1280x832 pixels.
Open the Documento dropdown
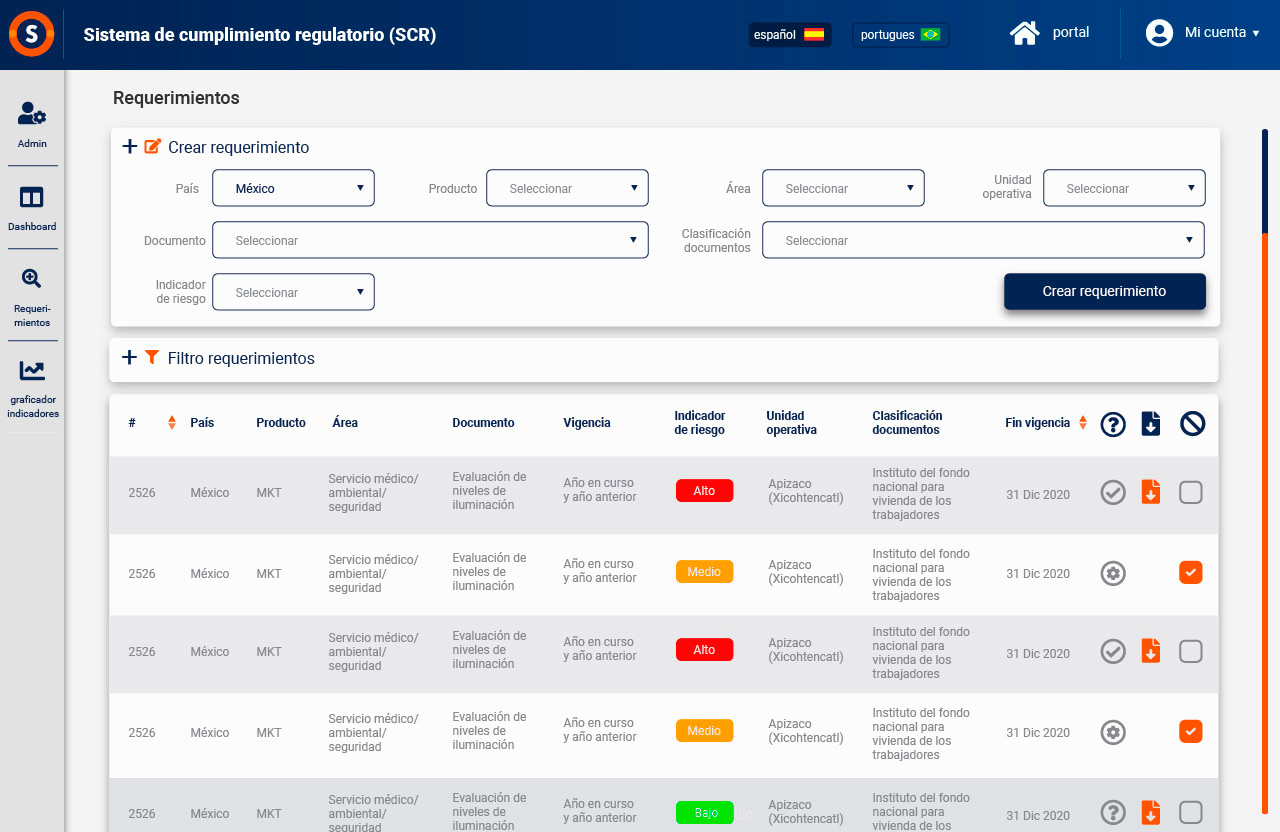click(430, 240)
